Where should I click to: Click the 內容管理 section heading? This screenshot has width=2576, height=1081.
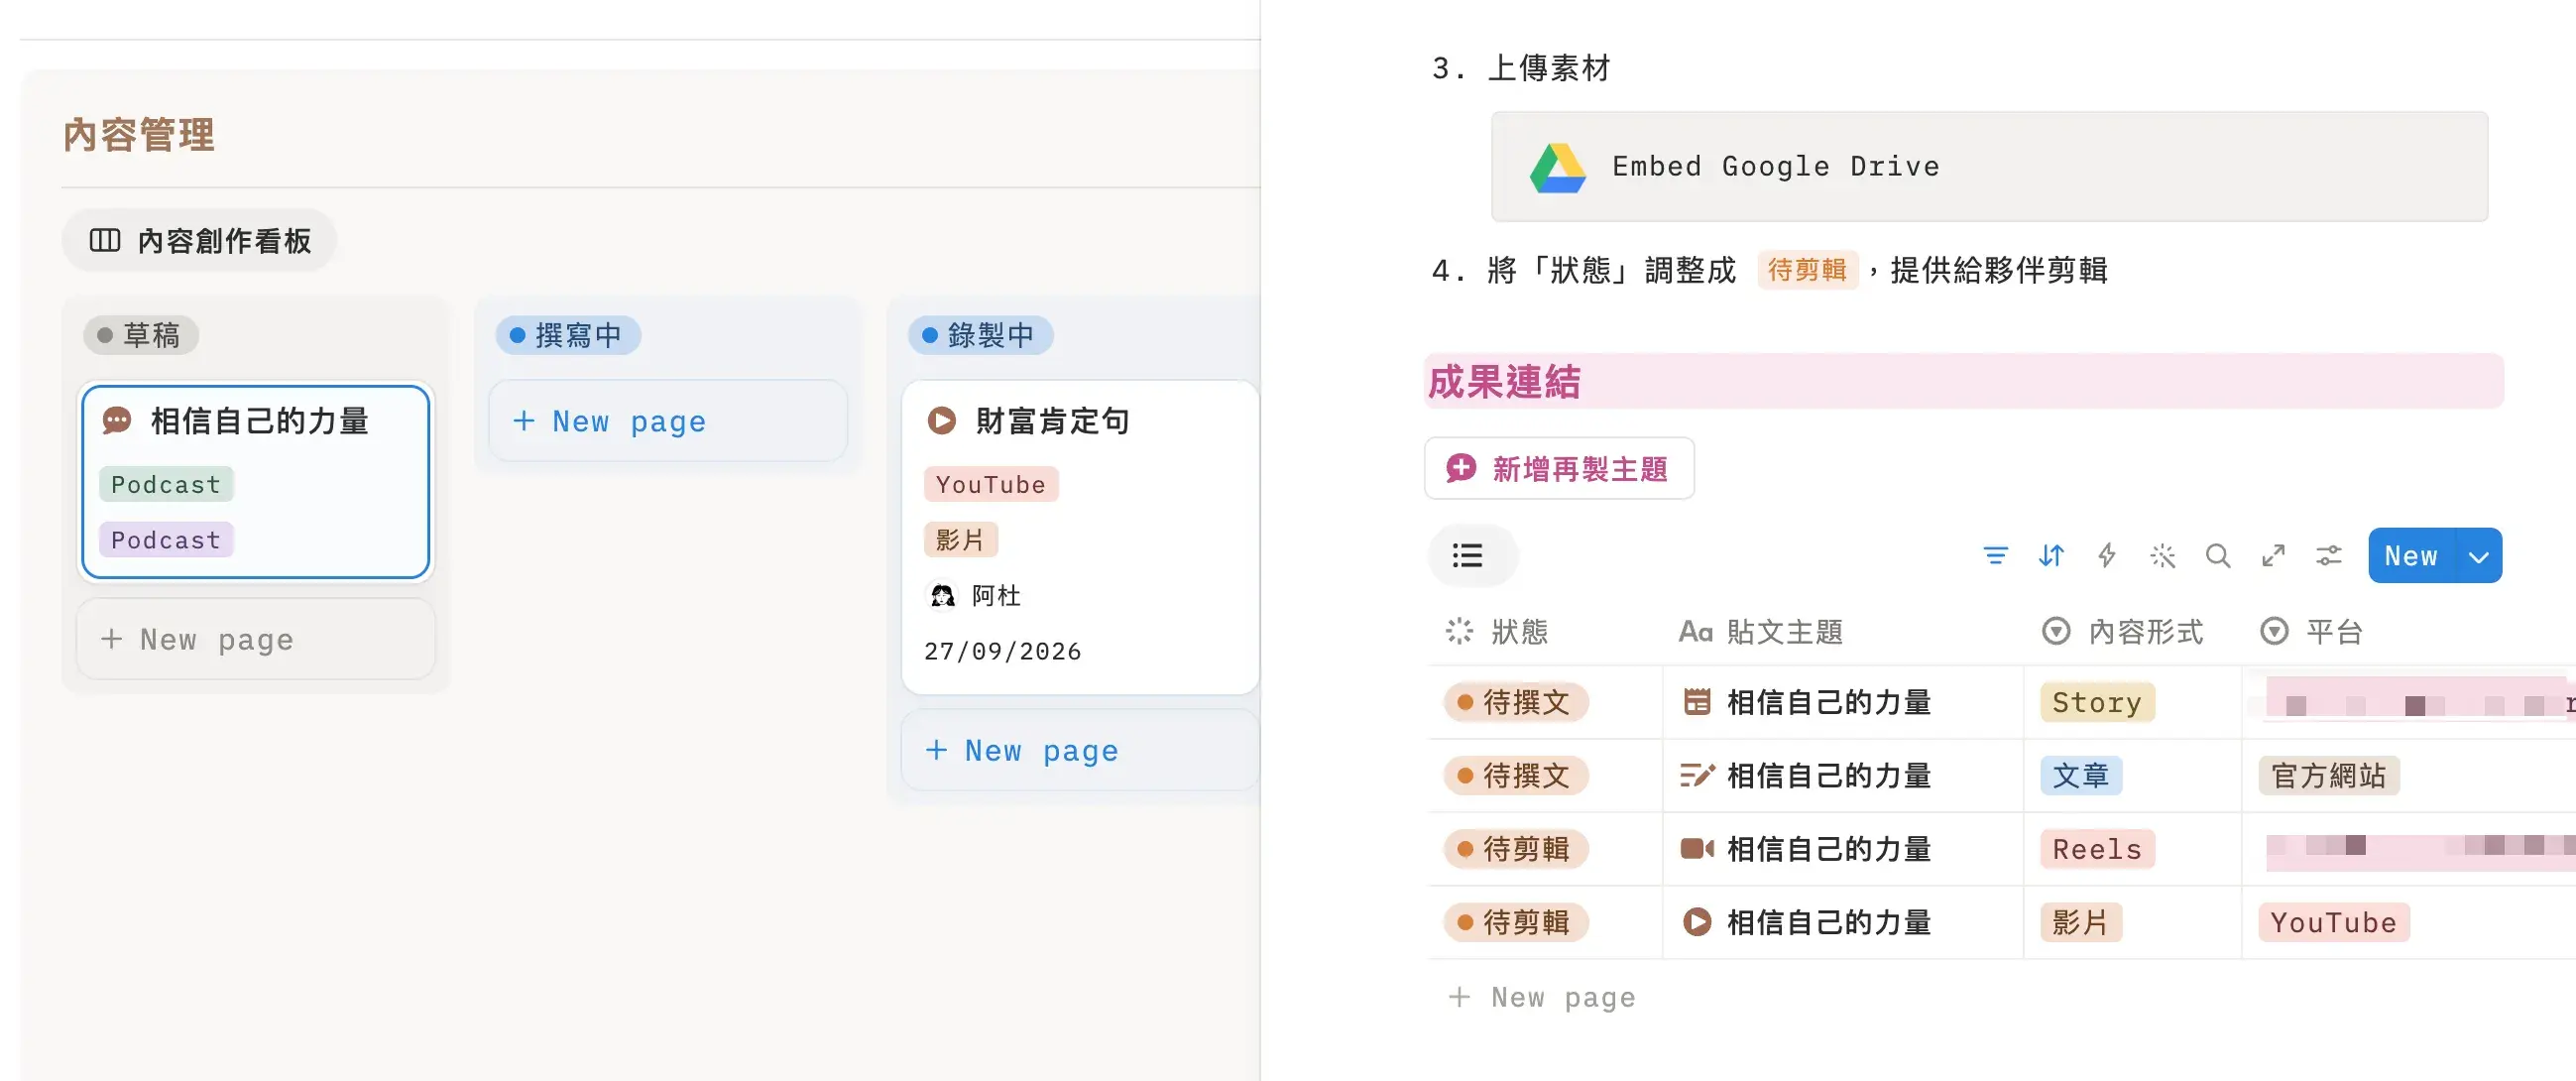139,134
